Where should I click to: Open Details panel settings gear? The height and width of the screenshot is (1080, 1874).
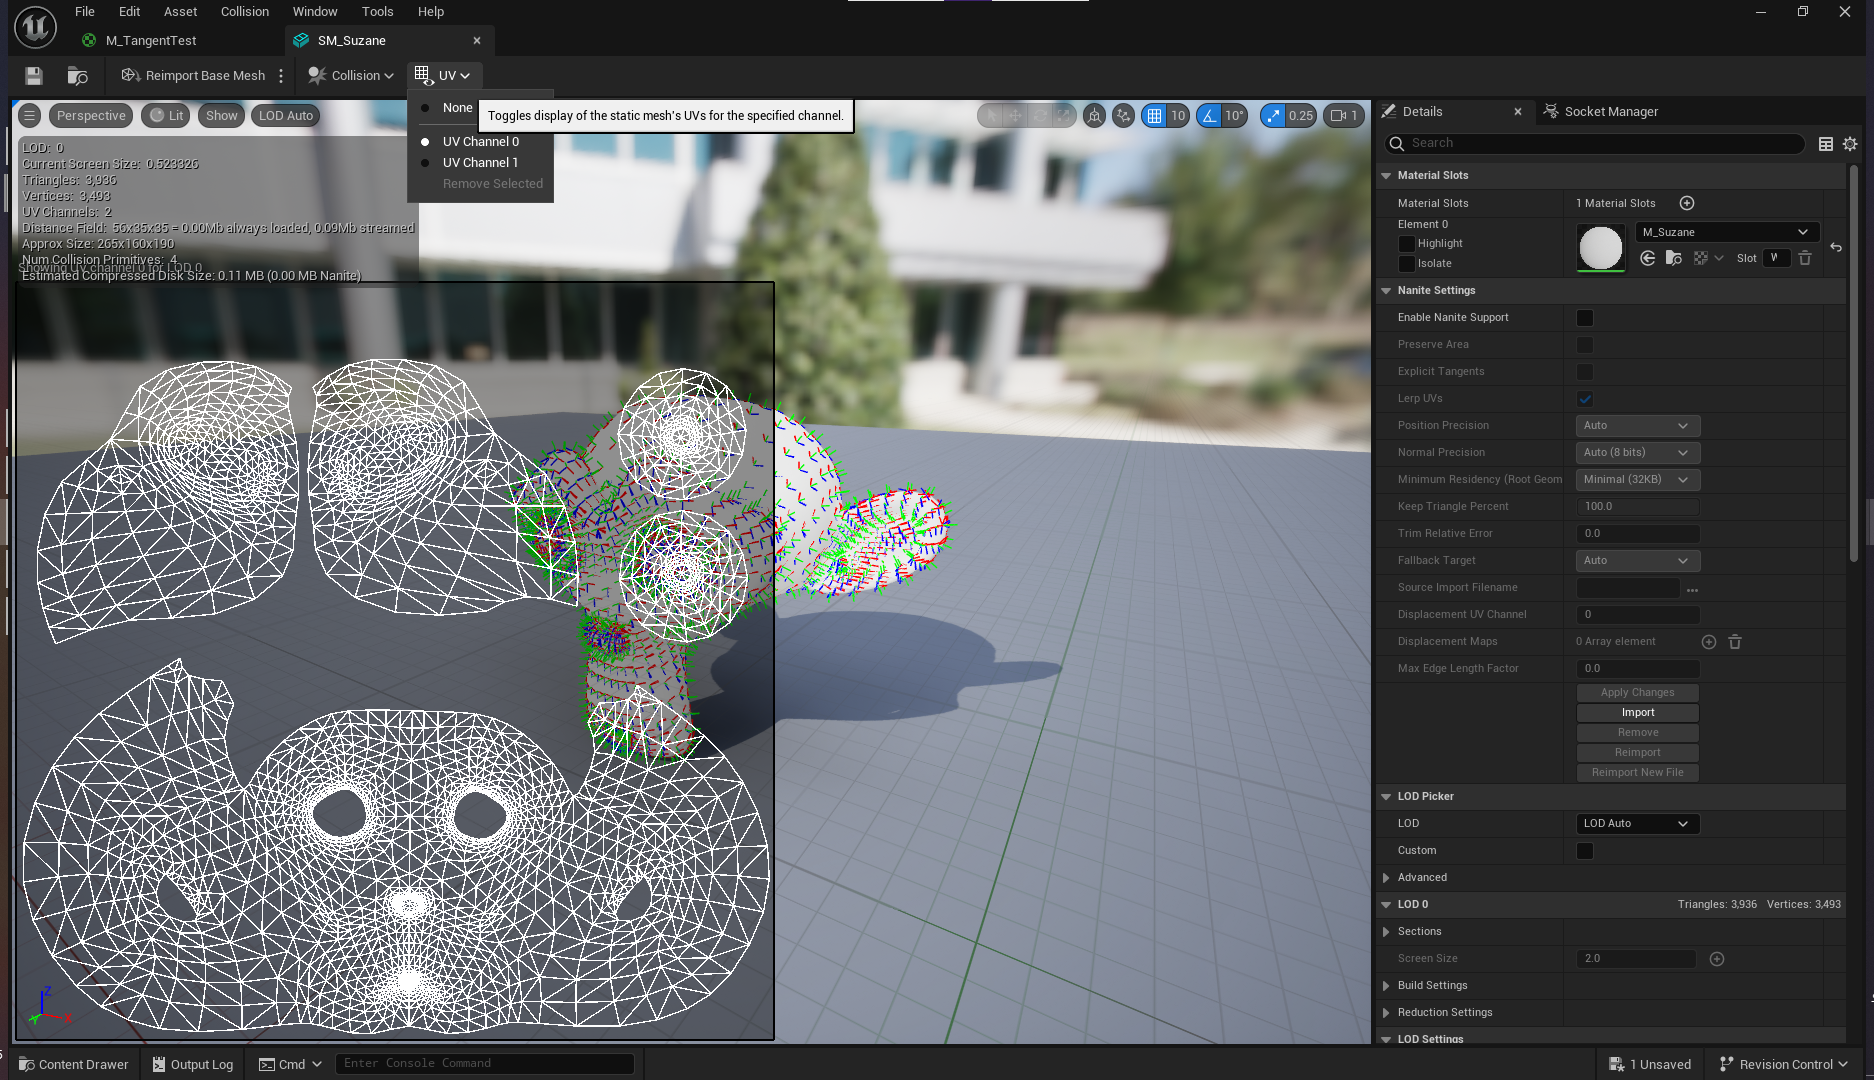pos(1850,144)
